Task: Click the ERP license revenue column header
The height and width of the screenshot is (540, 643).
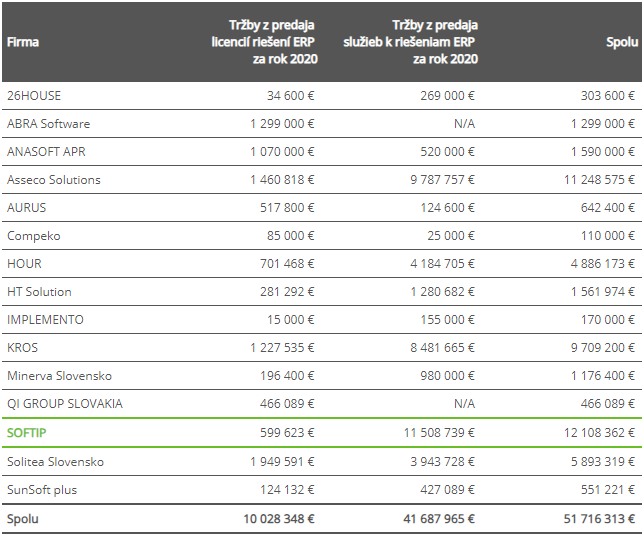Action: [x=263, y=42]
